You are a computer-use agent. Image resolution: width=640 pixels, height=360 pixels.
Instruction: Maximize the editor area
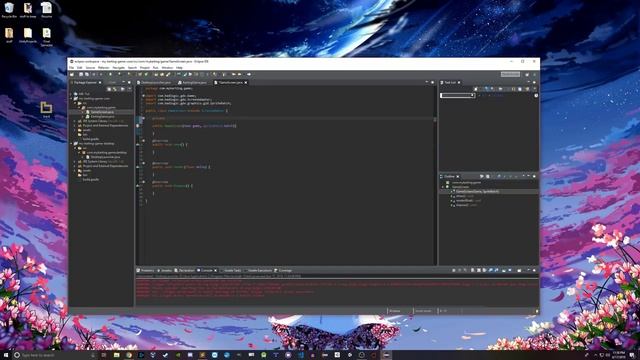point(433,82)
